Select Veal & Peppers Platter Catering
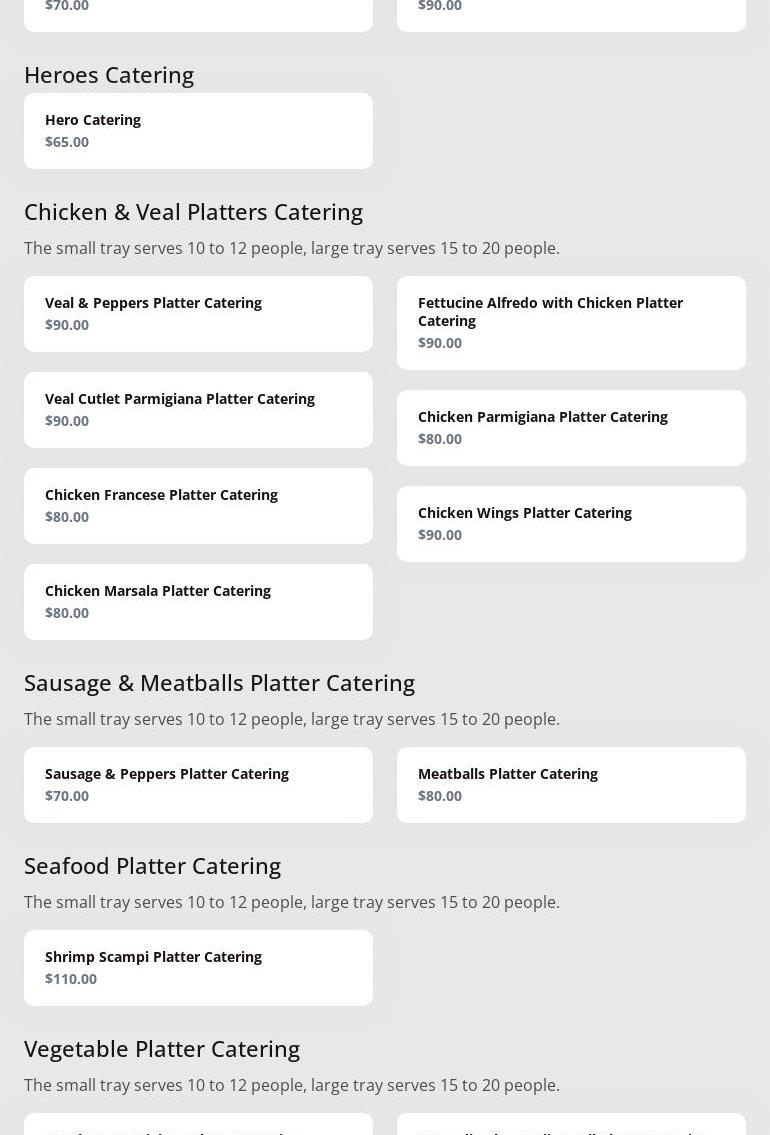The width and height of the screenshot is (770, 1135). point(198,313)
